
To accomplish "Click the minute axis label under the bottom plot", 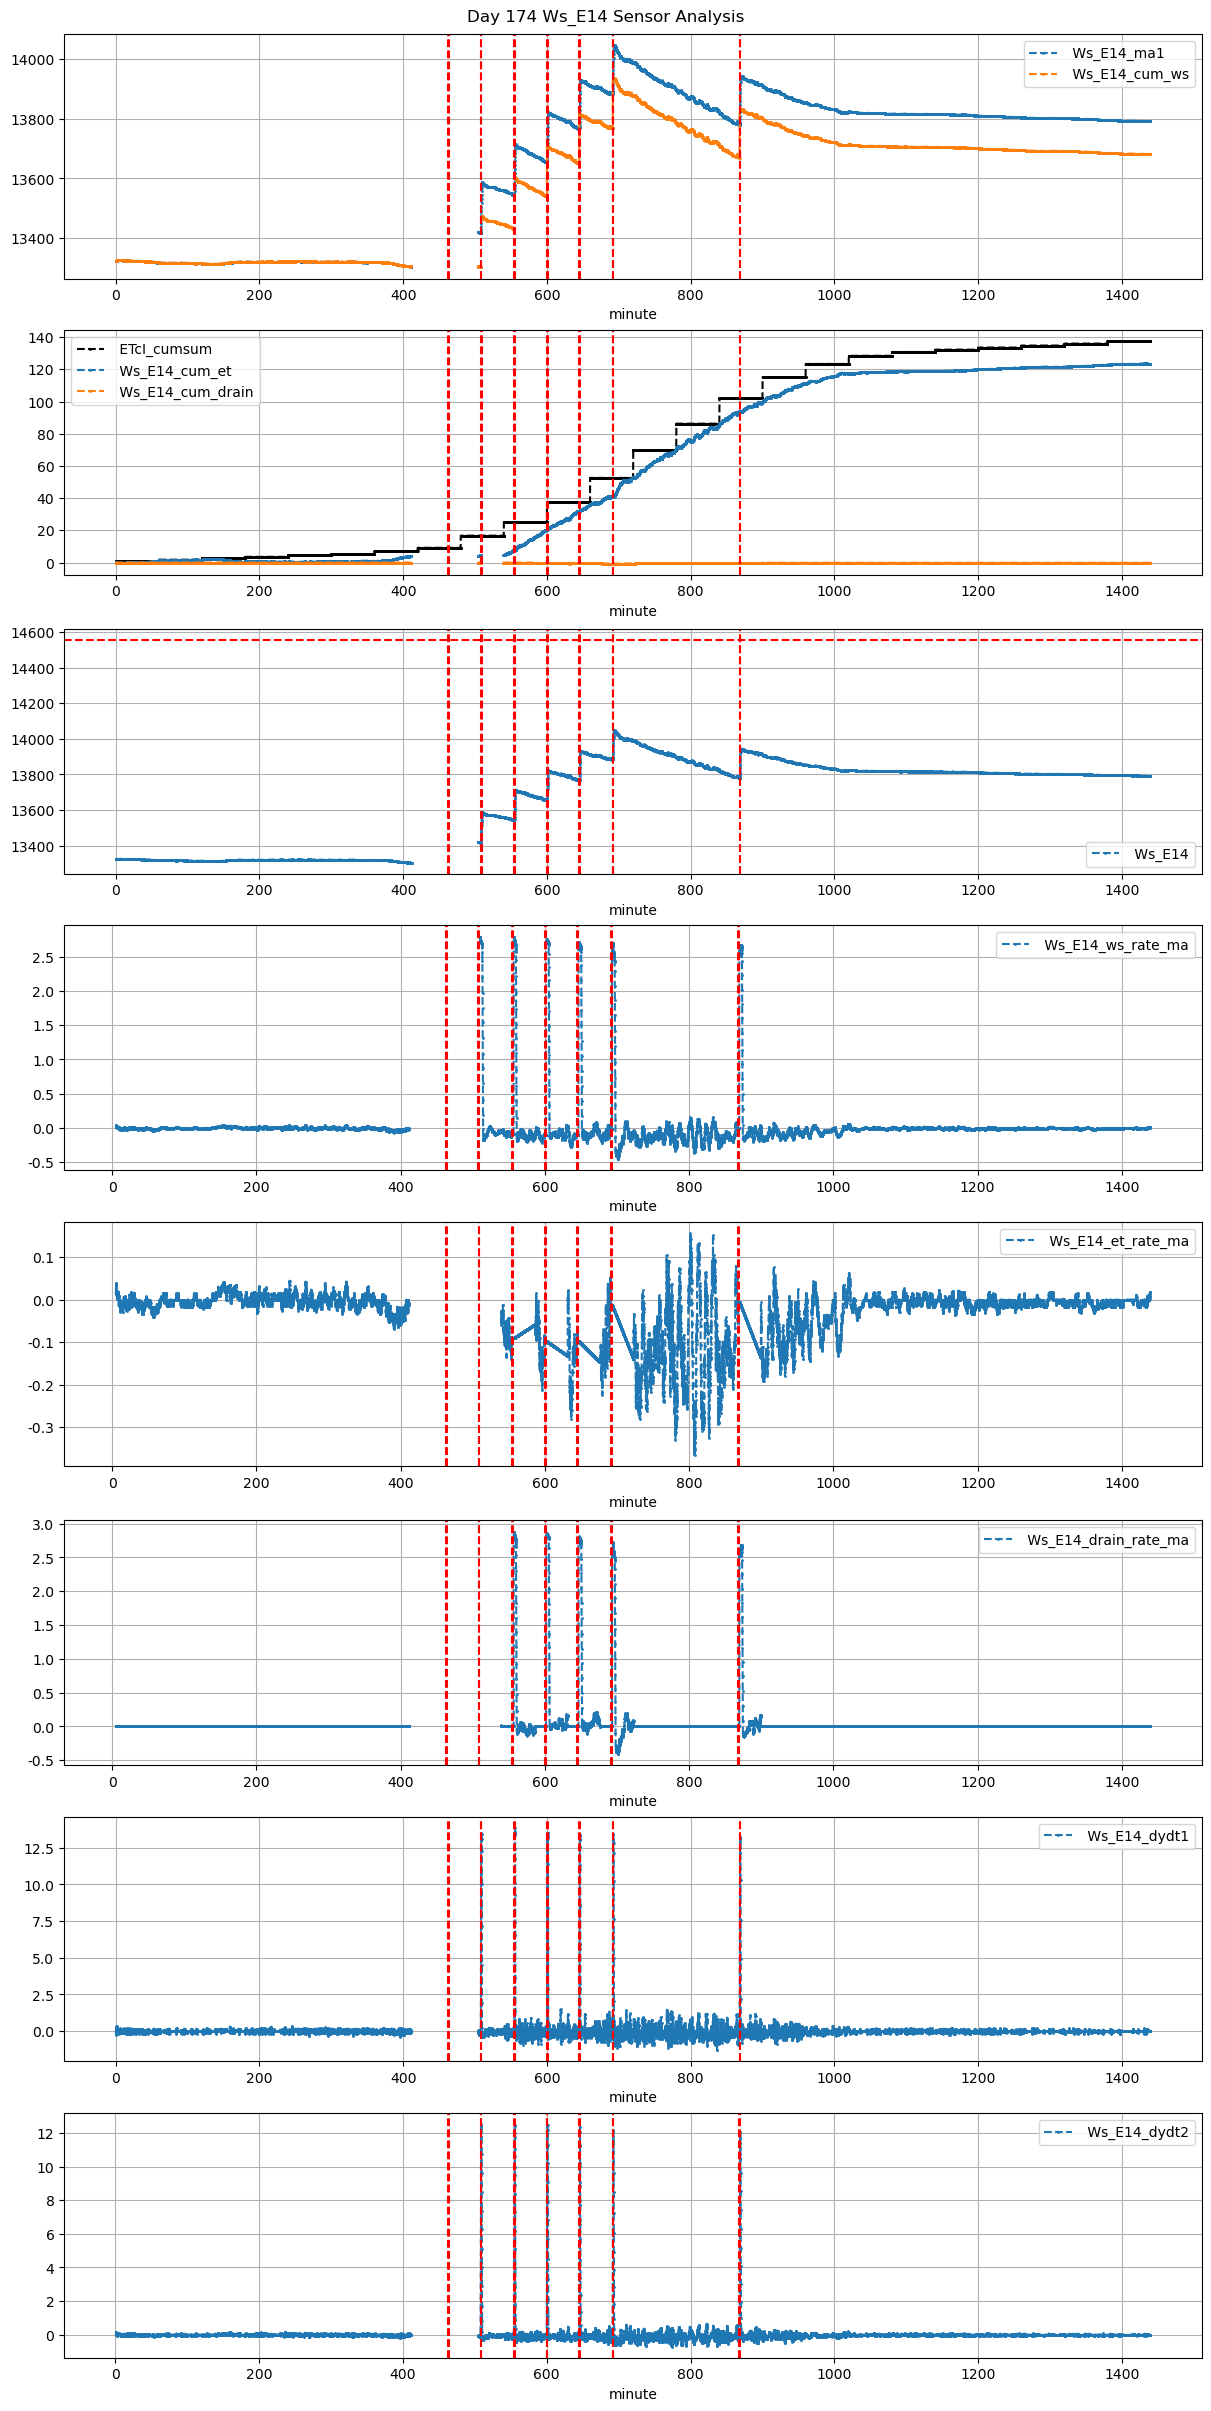I will click(632, 2393).
